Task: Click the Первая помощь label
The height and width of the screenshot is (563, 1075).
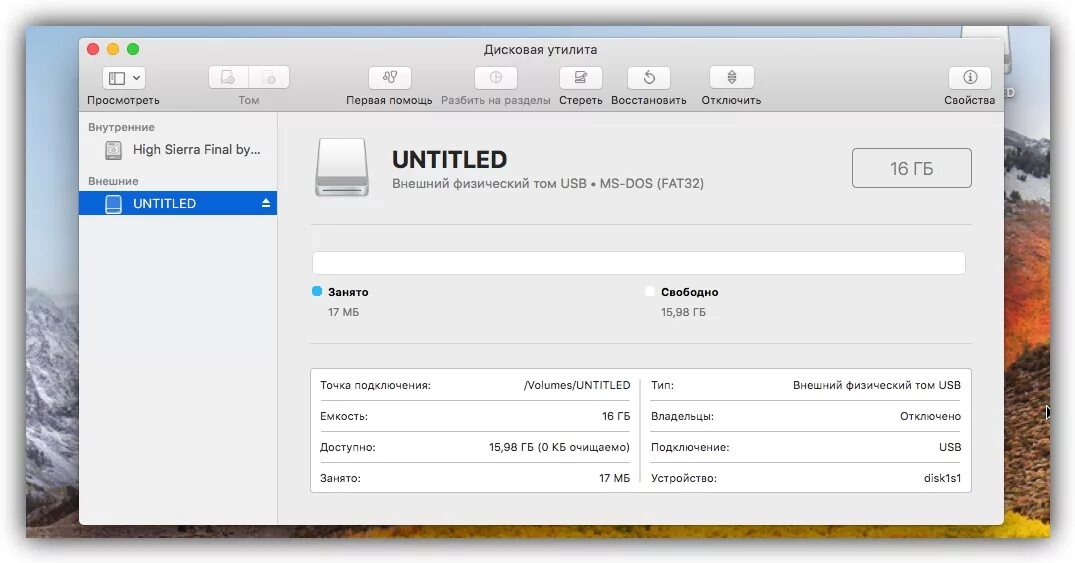Action: coord(389,100)
